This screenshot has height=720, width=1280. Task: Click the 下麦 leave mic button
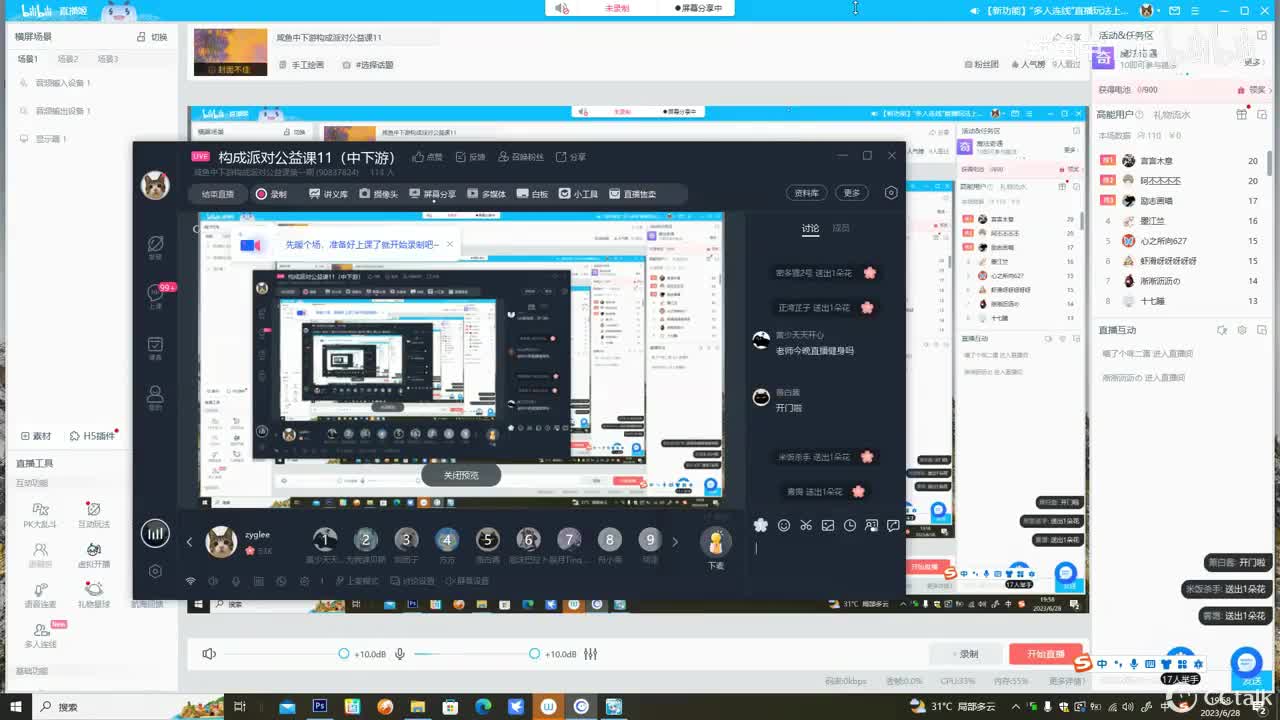(716, 548)
